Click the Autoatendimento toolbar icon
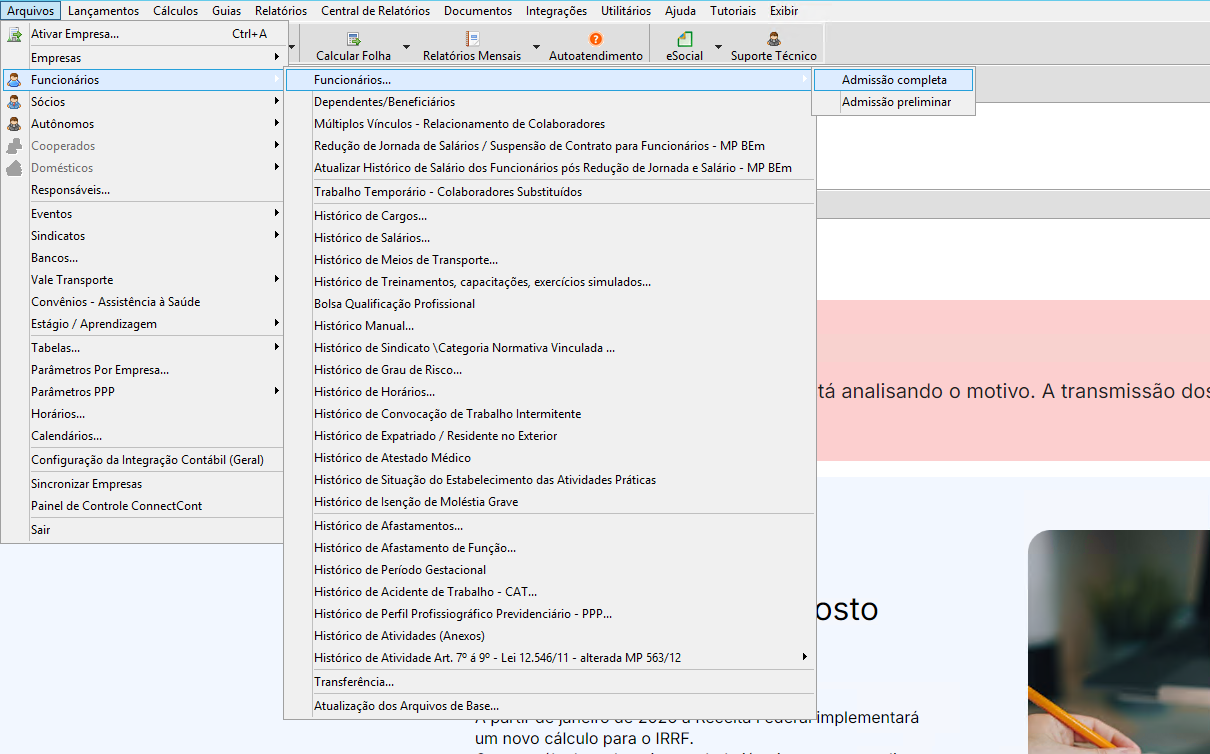1210x754 pixels. point(596,40)
